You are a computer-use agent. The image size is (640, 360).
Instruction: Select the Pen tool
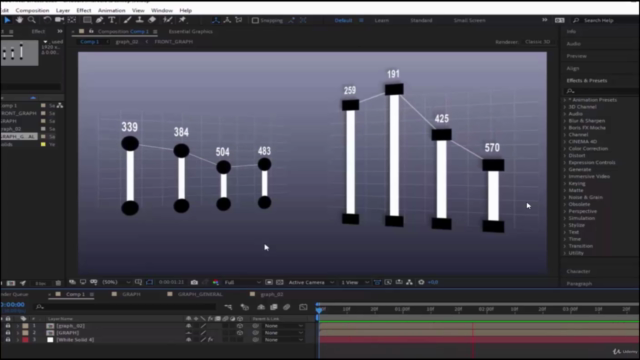(100, 20)
